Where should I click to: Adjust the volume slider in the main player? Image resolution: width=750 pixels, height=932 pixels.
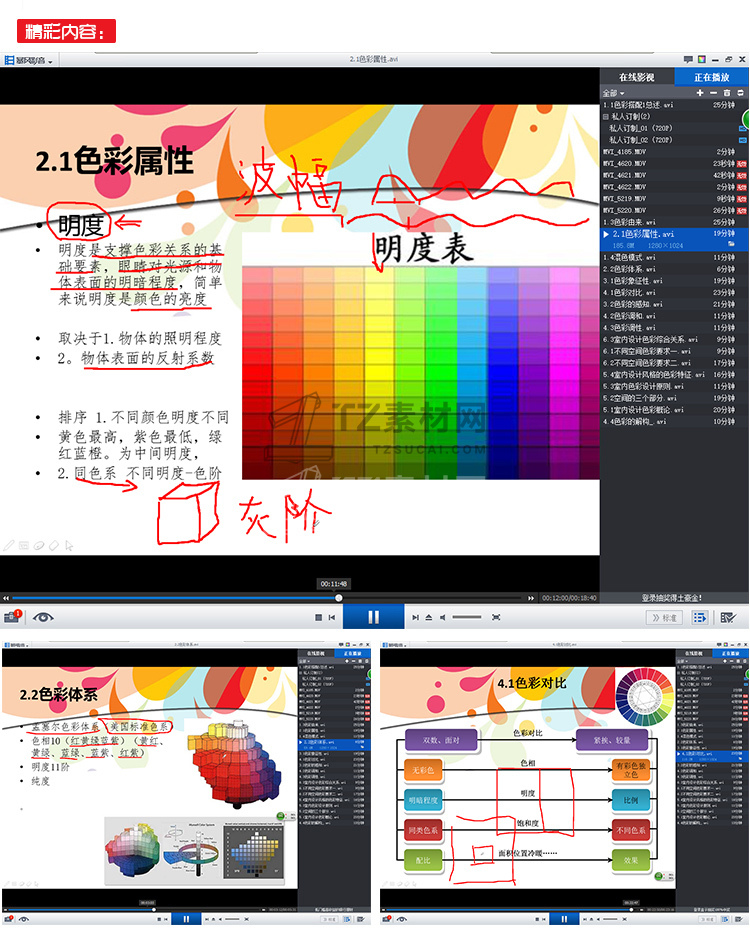(467, 618)
